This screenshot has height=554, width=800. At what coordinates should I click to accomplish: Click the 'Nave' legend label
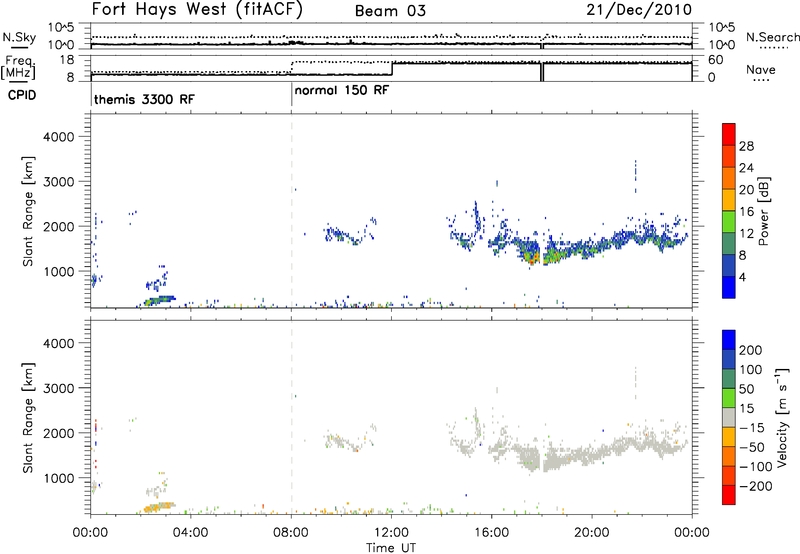[761, 70]
